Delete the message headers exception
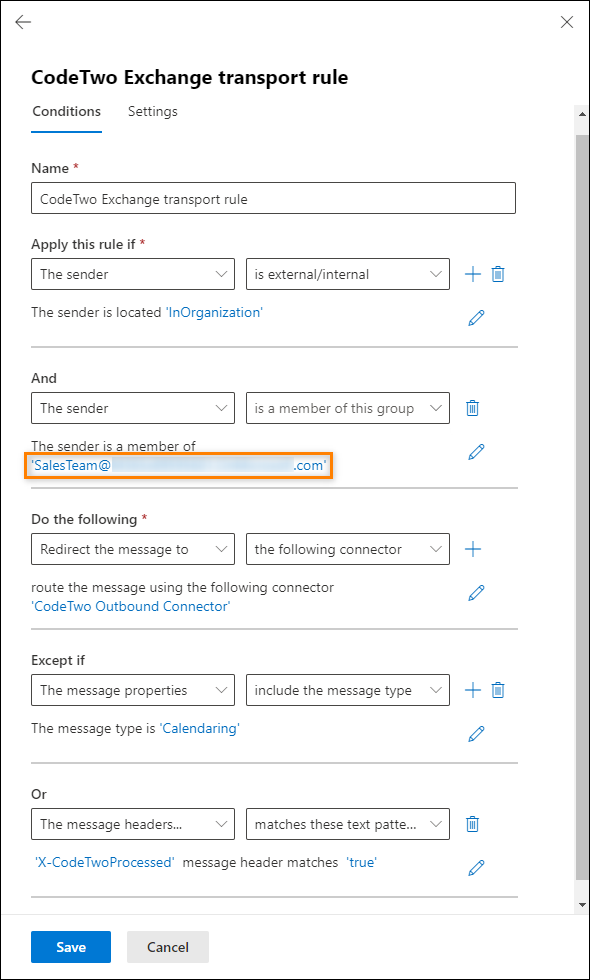 [x=472, y=824]
